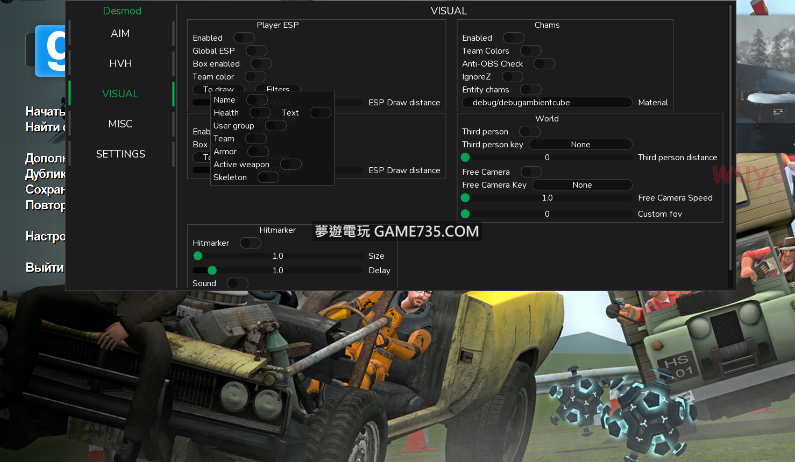Enable Armor drawing option
The width and height of the screenshot is (795, 462).
coord(258,151)
